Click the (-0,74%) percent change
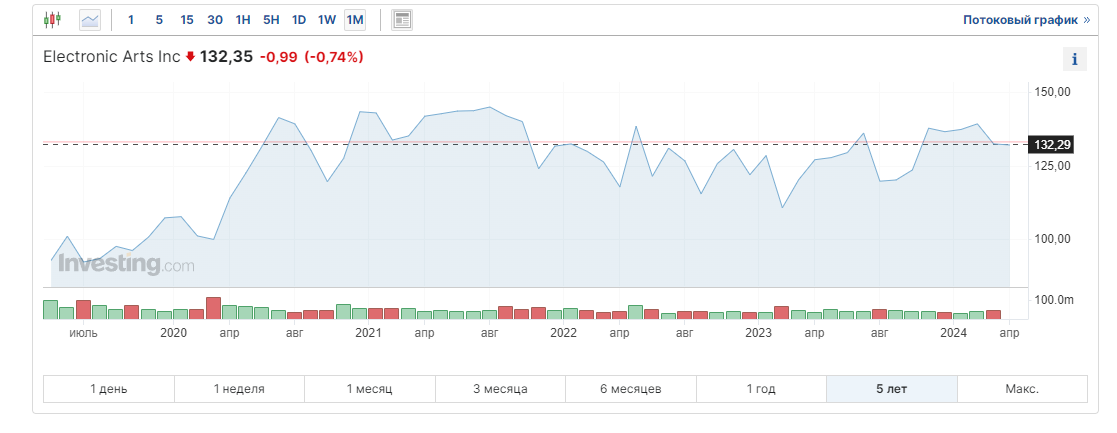The image size is (1117, 433). click(x=334, y=57)
